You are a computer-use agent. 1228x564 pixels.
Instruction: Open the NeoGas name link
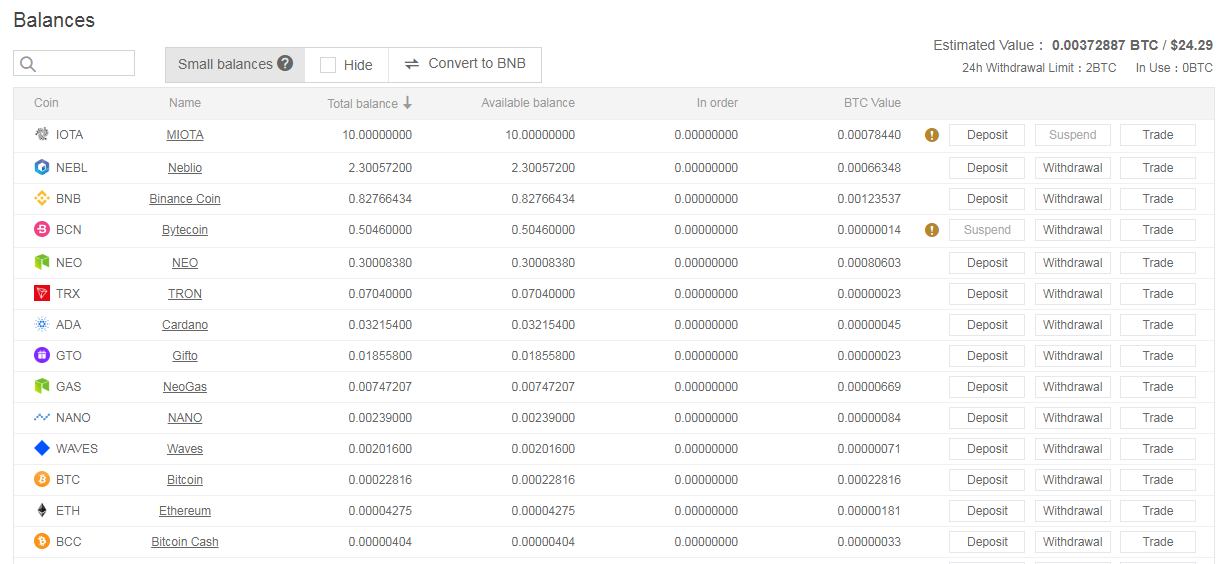(x=185, y=387)
